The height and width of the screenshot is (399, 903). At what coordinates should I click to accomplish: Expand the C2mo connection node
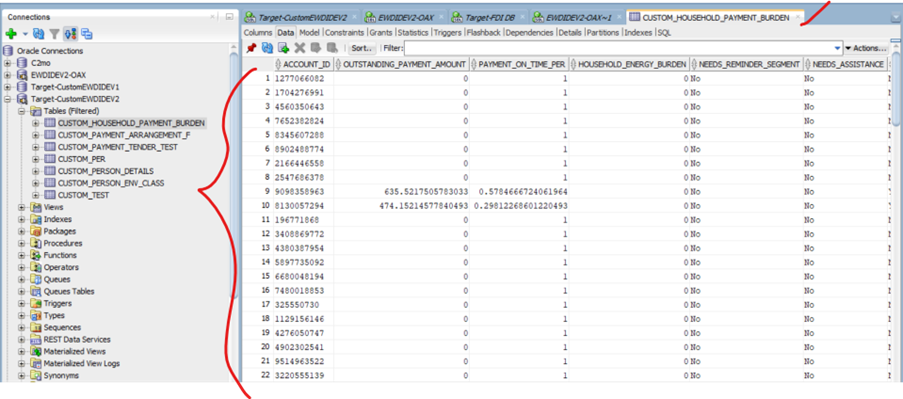pyautogui.click(x=7, y=63)
